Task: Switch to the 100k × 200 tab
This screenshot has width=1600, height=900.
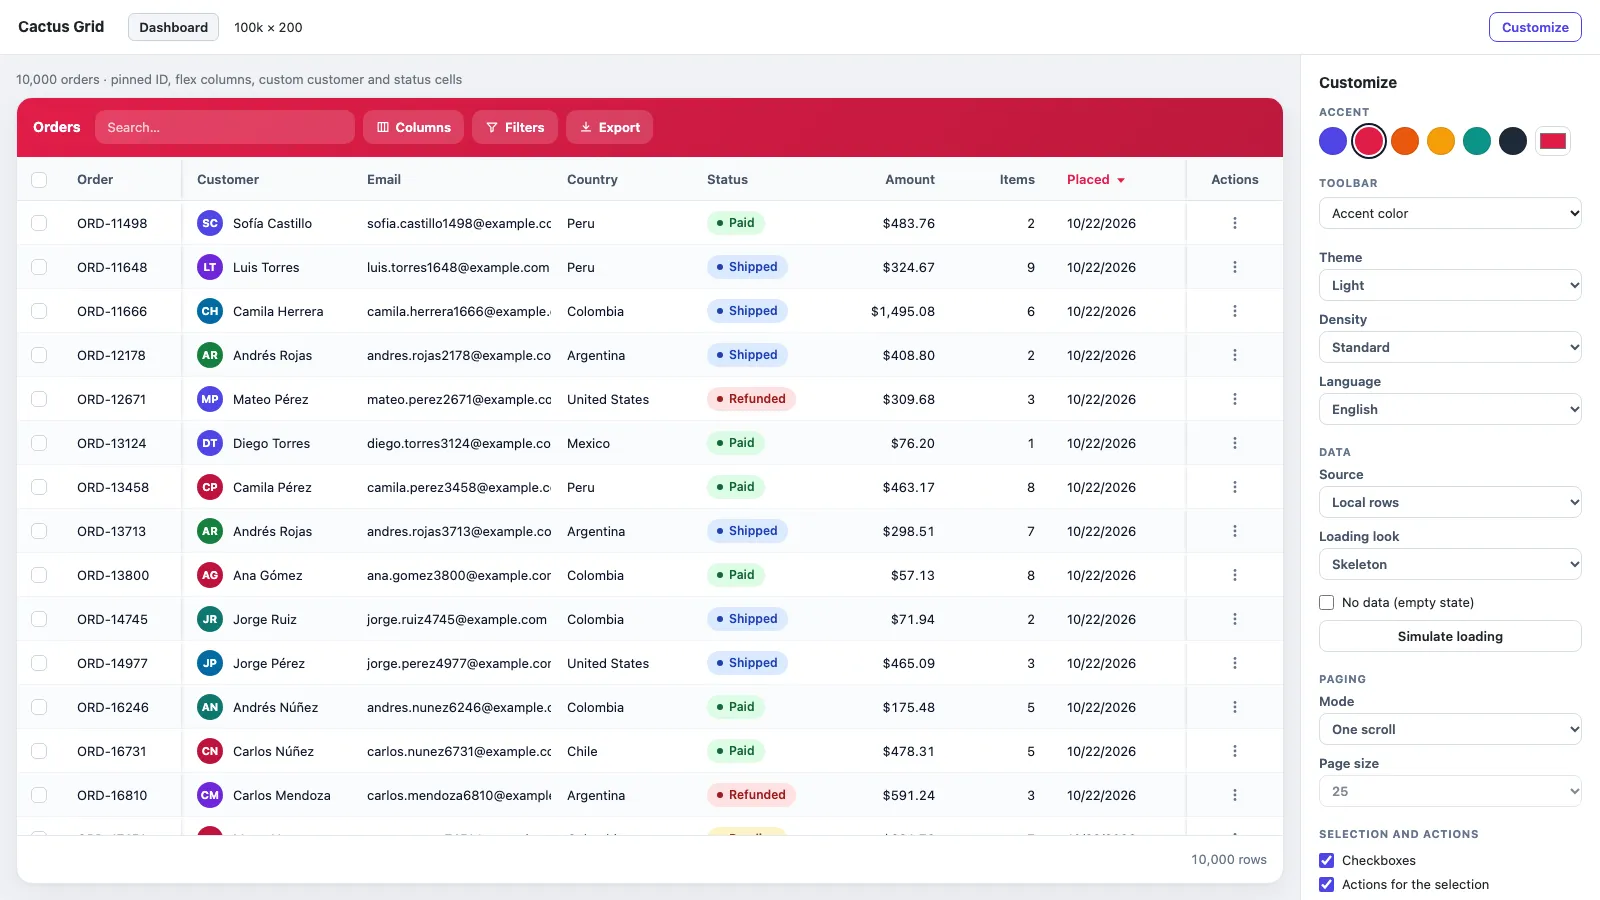Action: click(268, 27)
